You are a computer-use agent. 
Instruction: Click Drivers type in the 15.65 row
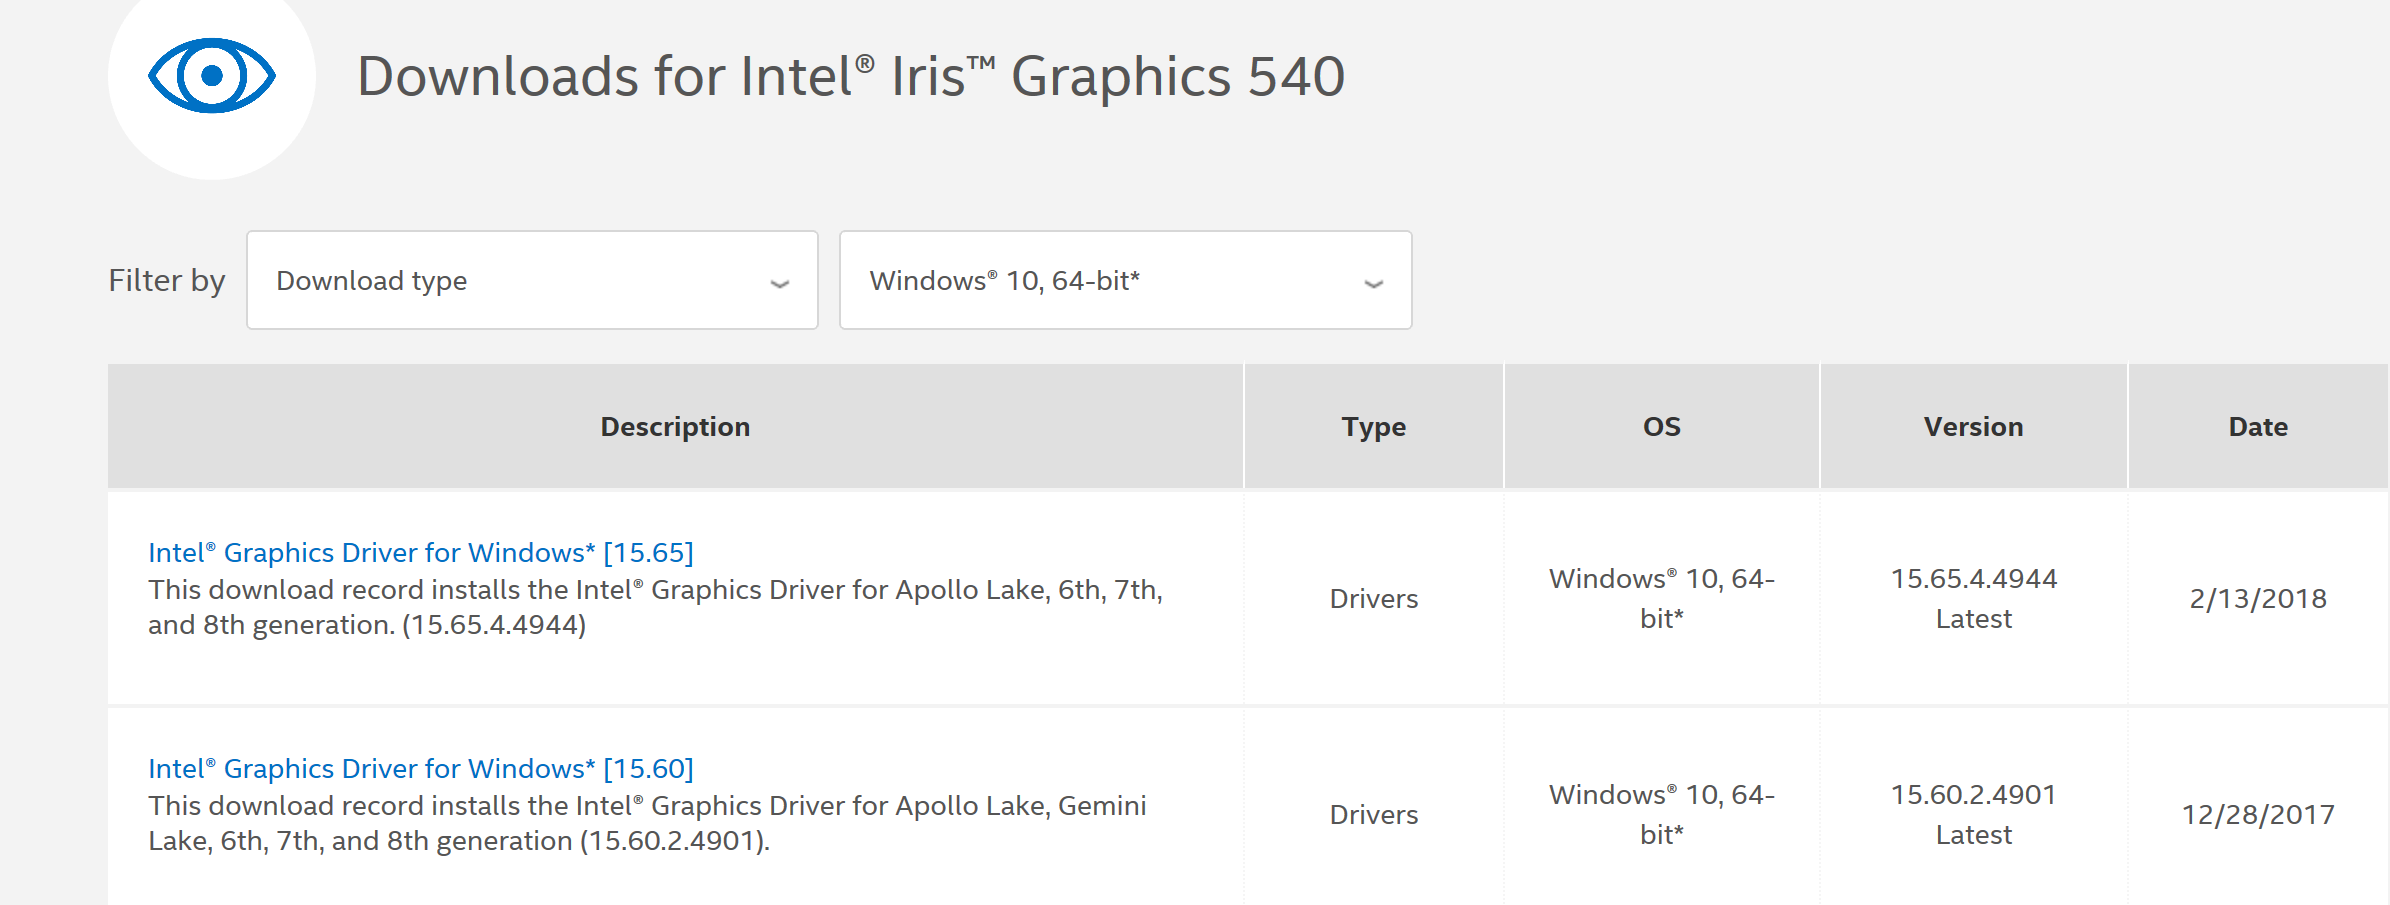1374,598
